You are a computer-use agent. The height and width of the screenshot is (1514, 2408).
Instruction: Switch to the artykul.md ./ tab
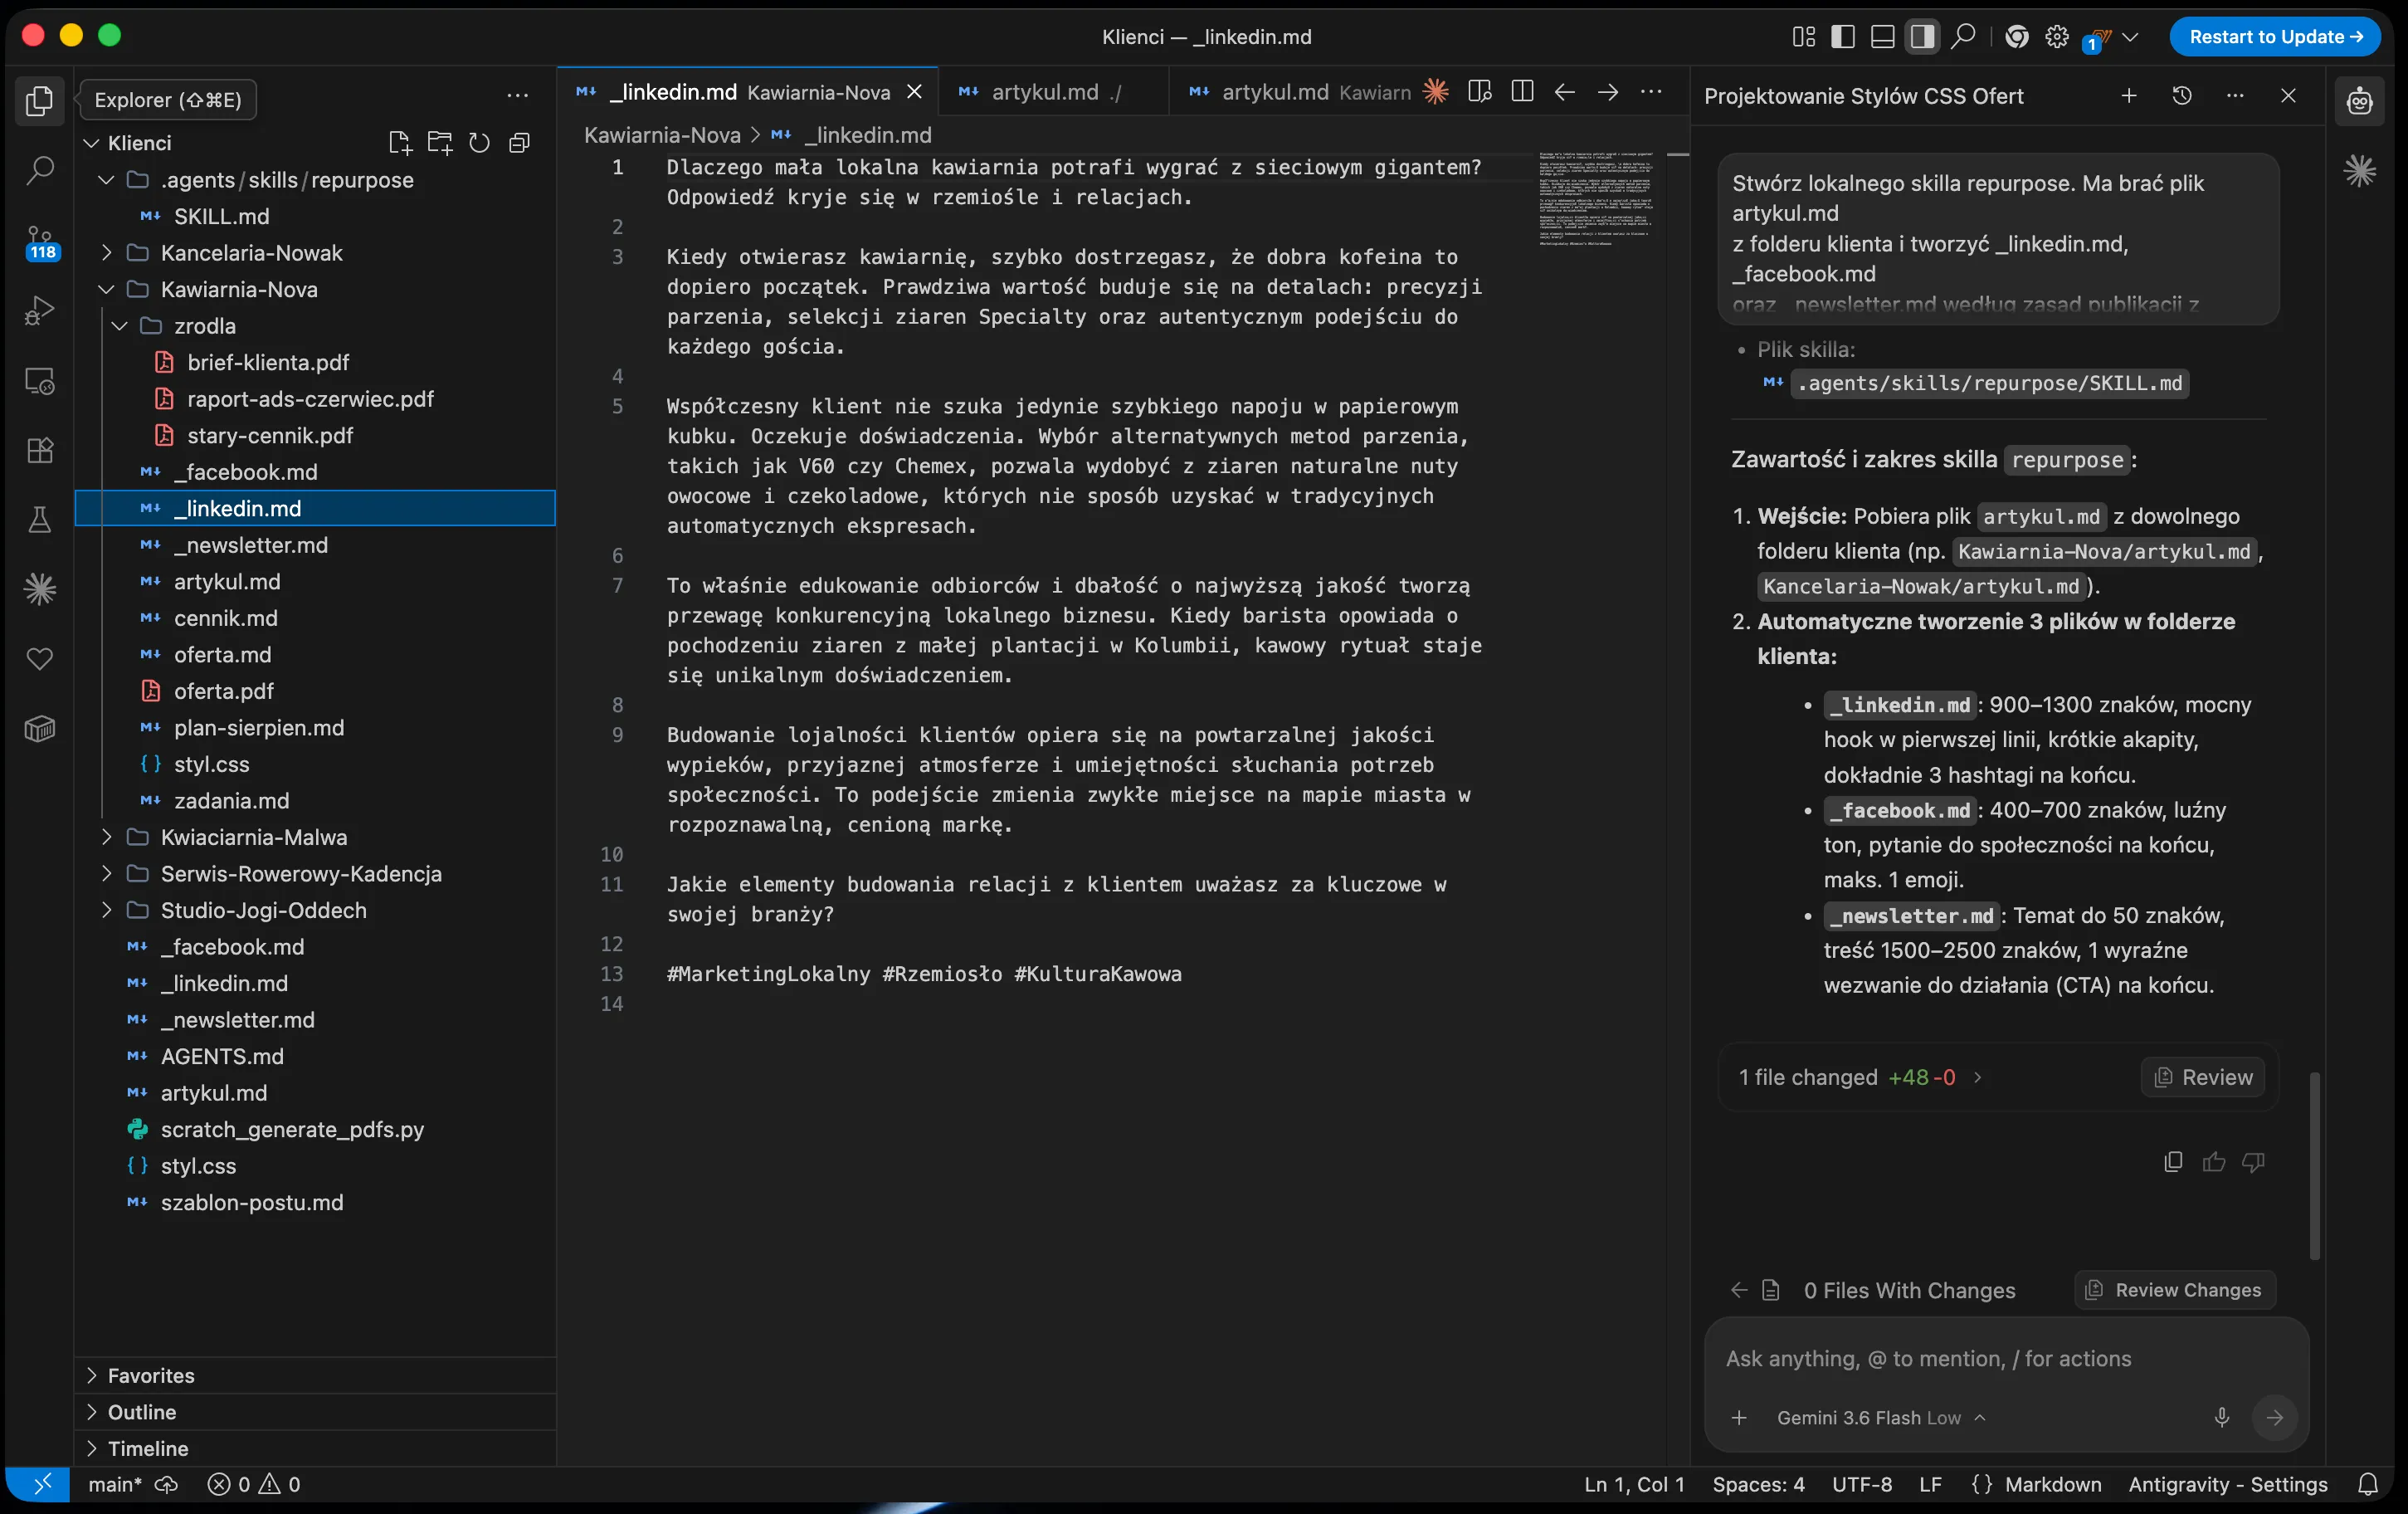click(1053, 92)
